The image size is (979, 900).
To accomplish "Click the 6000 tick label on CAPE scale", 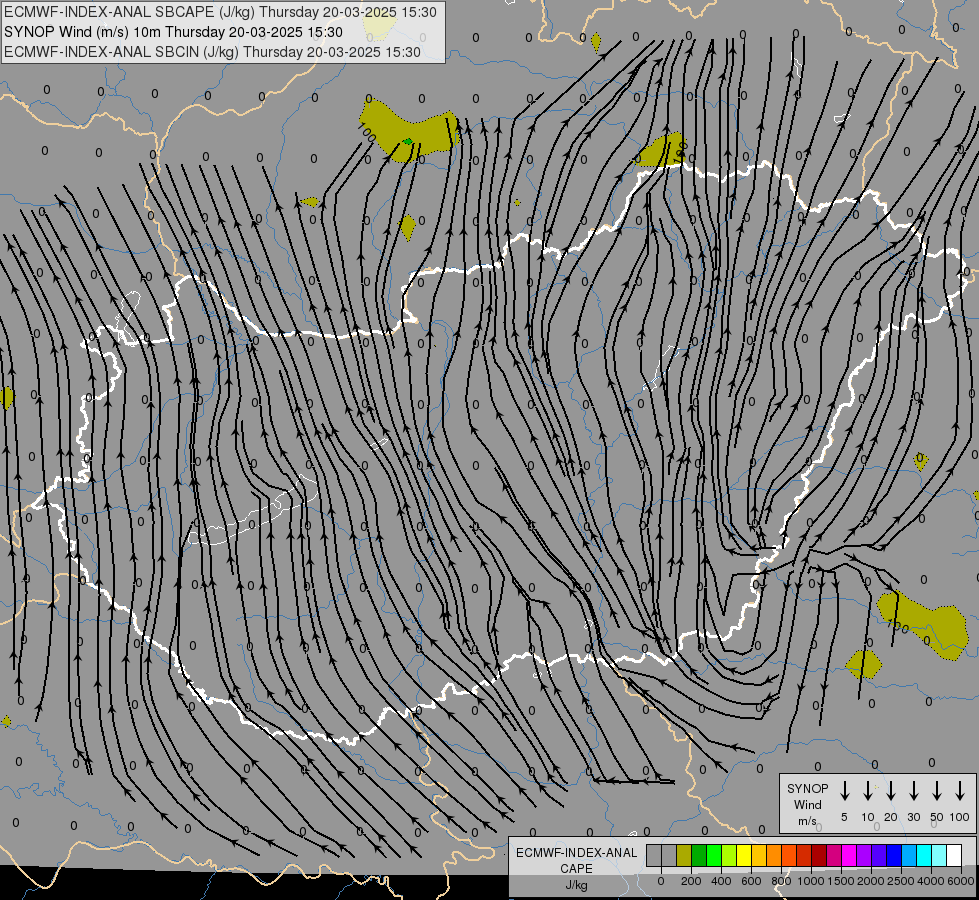I will (961, 881).
